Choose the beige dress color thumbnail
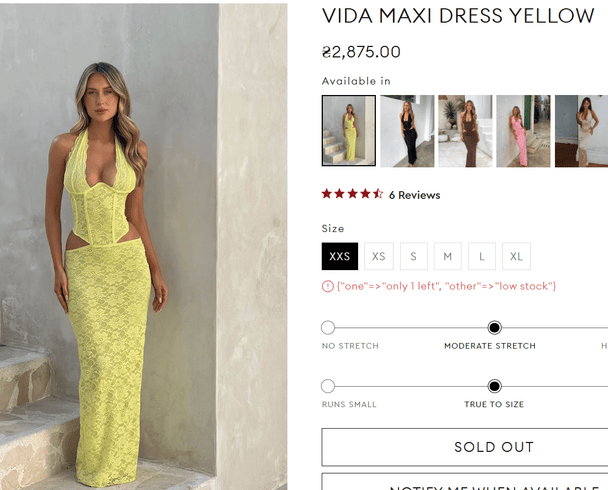Image resolution: width=608 pixels, height=490 pixels. click(x=581, y=131)
